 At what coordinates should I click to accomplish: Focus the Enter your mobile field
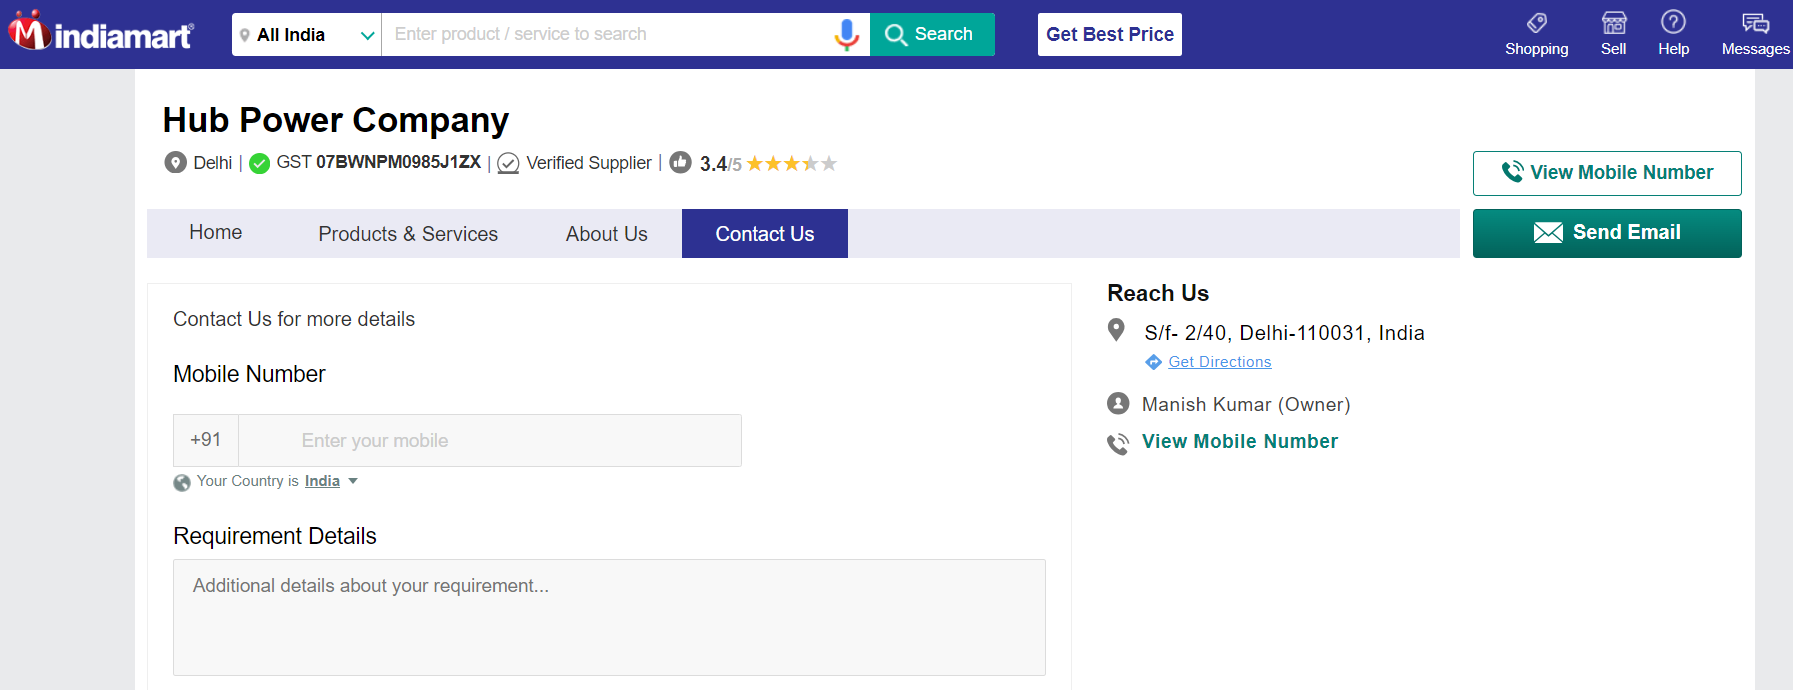click(490, 440)
